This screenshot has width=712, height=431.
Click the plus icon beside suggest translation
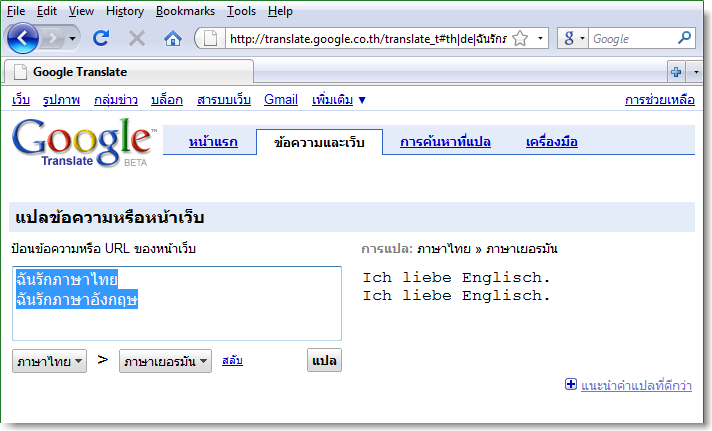571,384
